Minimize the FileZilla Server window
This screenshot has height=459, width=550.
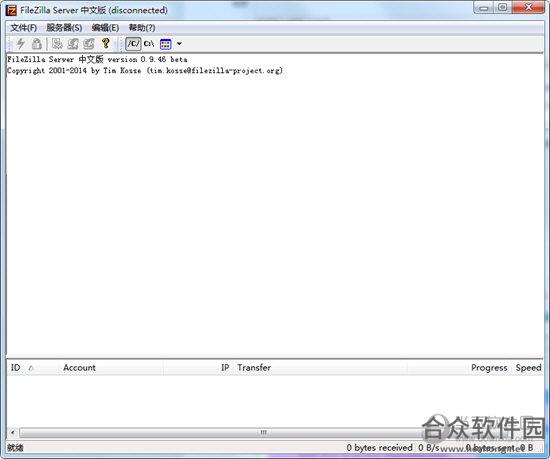click(484, 8)
